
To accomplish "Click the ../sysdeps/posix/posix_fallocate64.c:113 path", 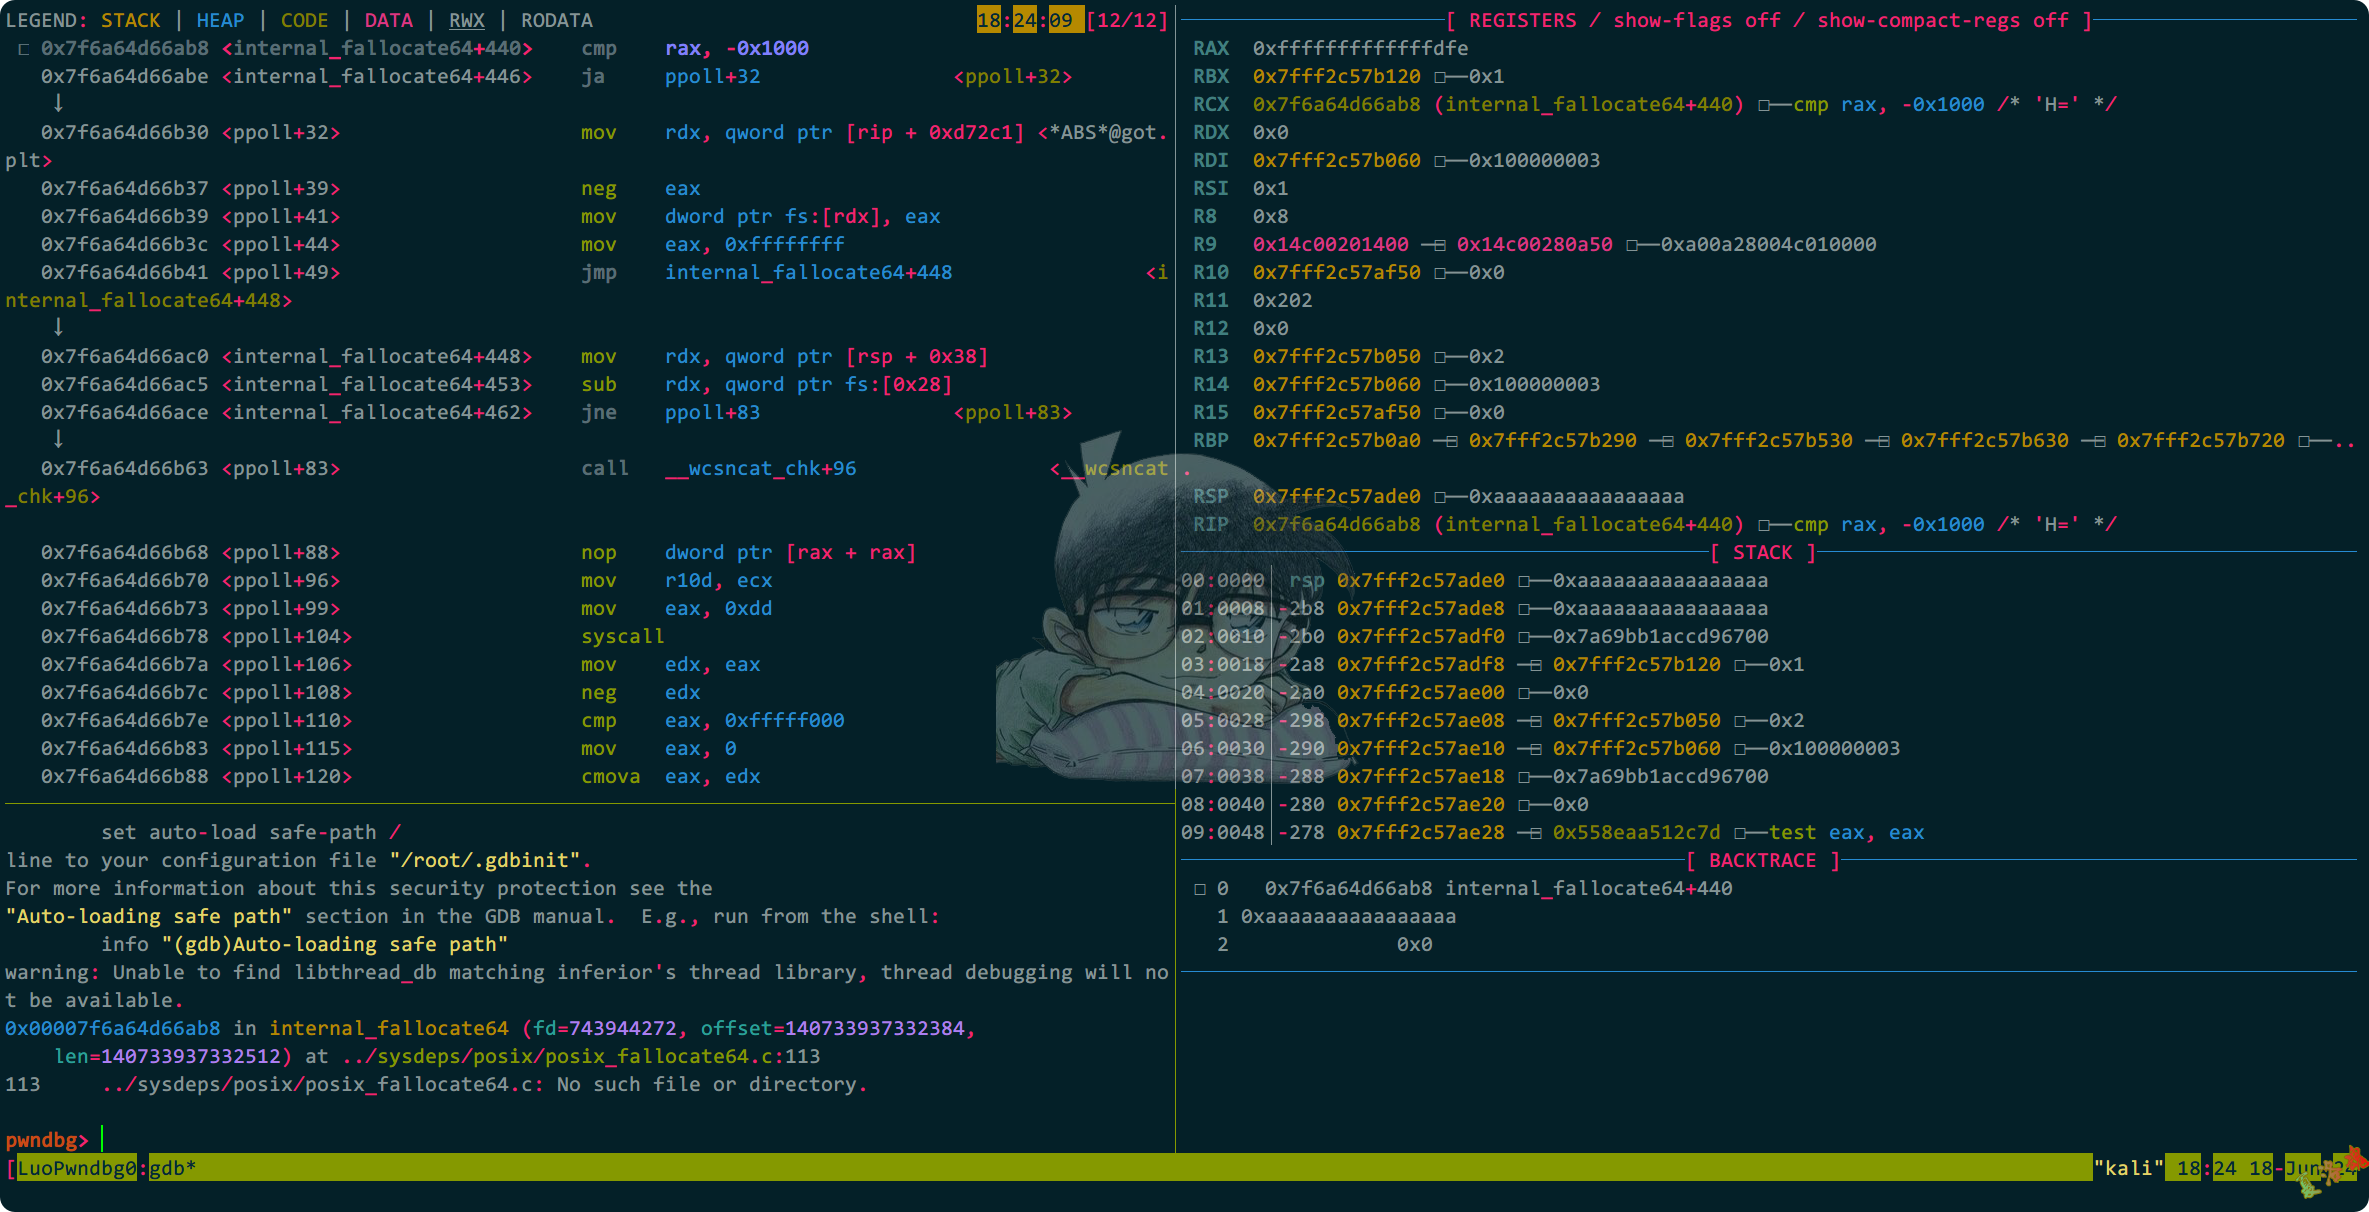I will (580, 1056).
